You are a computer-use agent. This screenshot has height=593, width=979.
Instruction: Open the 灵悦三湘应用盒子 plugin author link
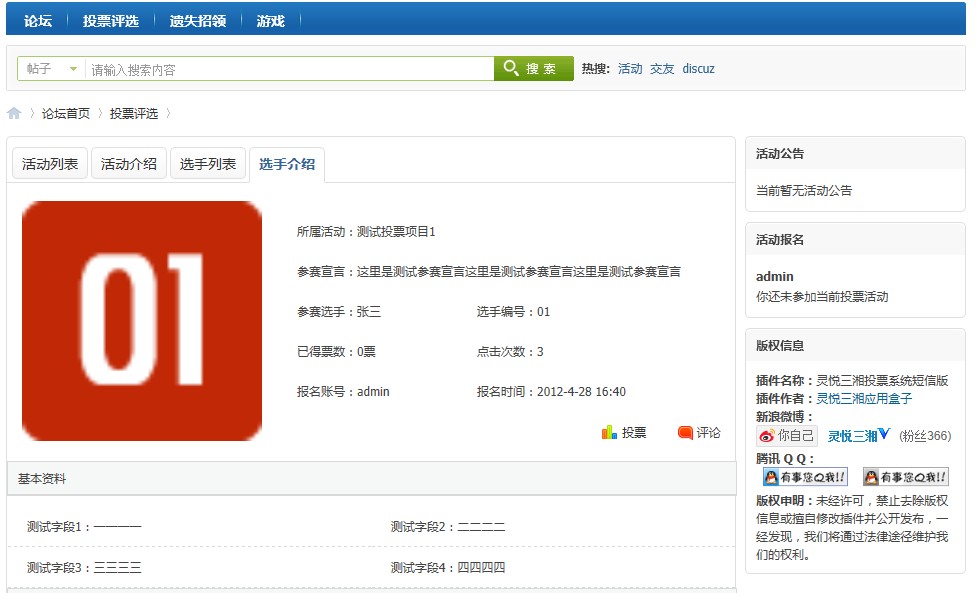864,398
